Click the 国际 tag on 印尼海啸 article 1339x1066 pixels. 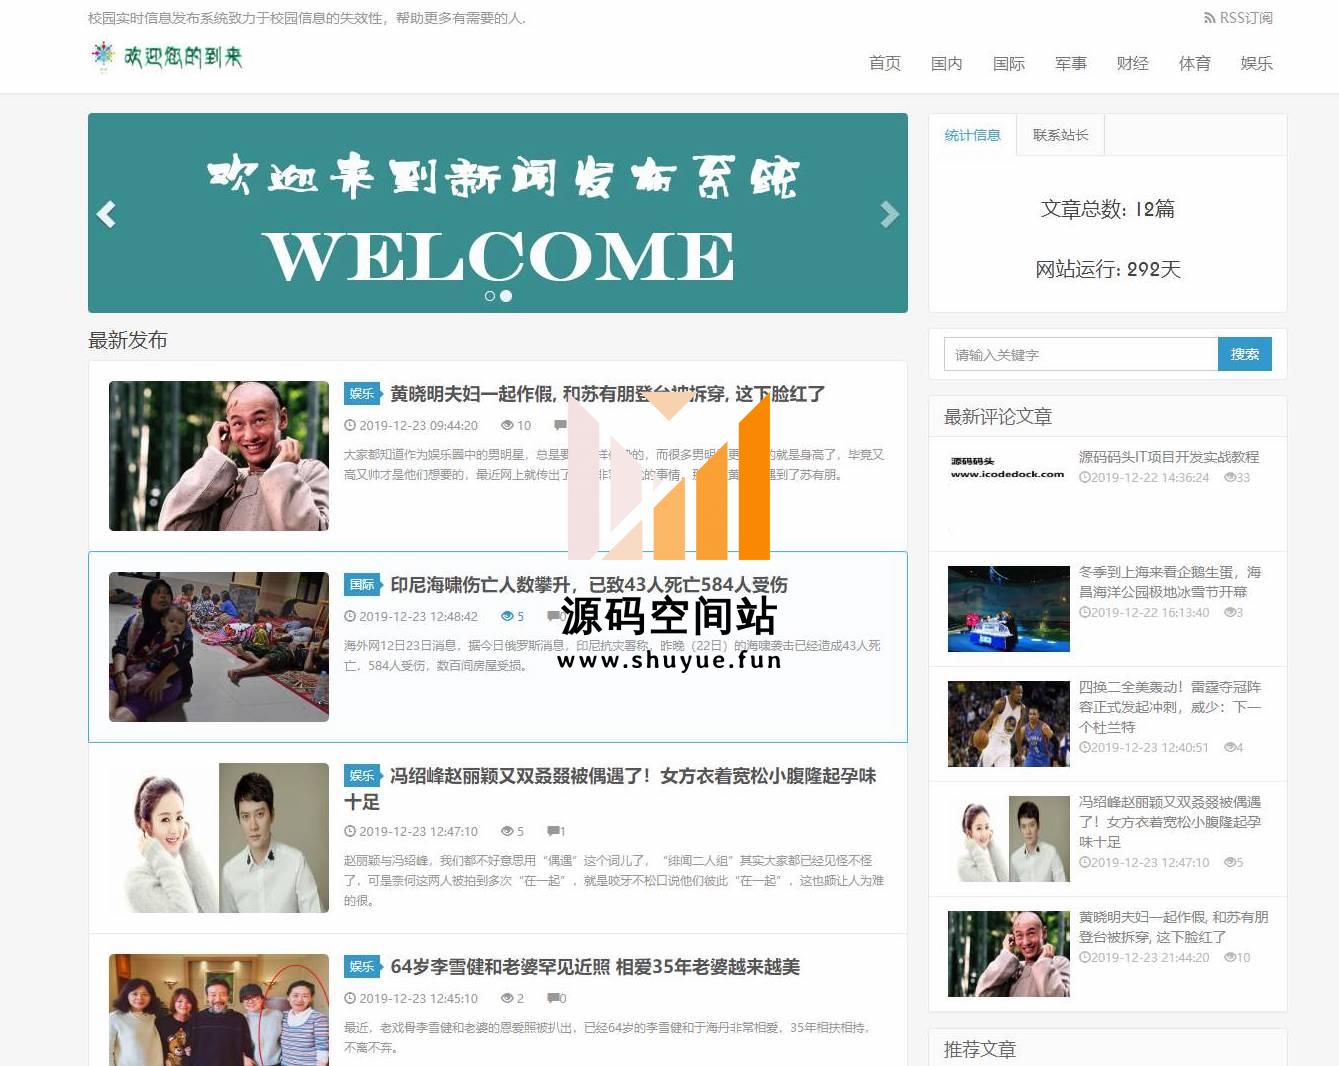[x=362, y=585]
